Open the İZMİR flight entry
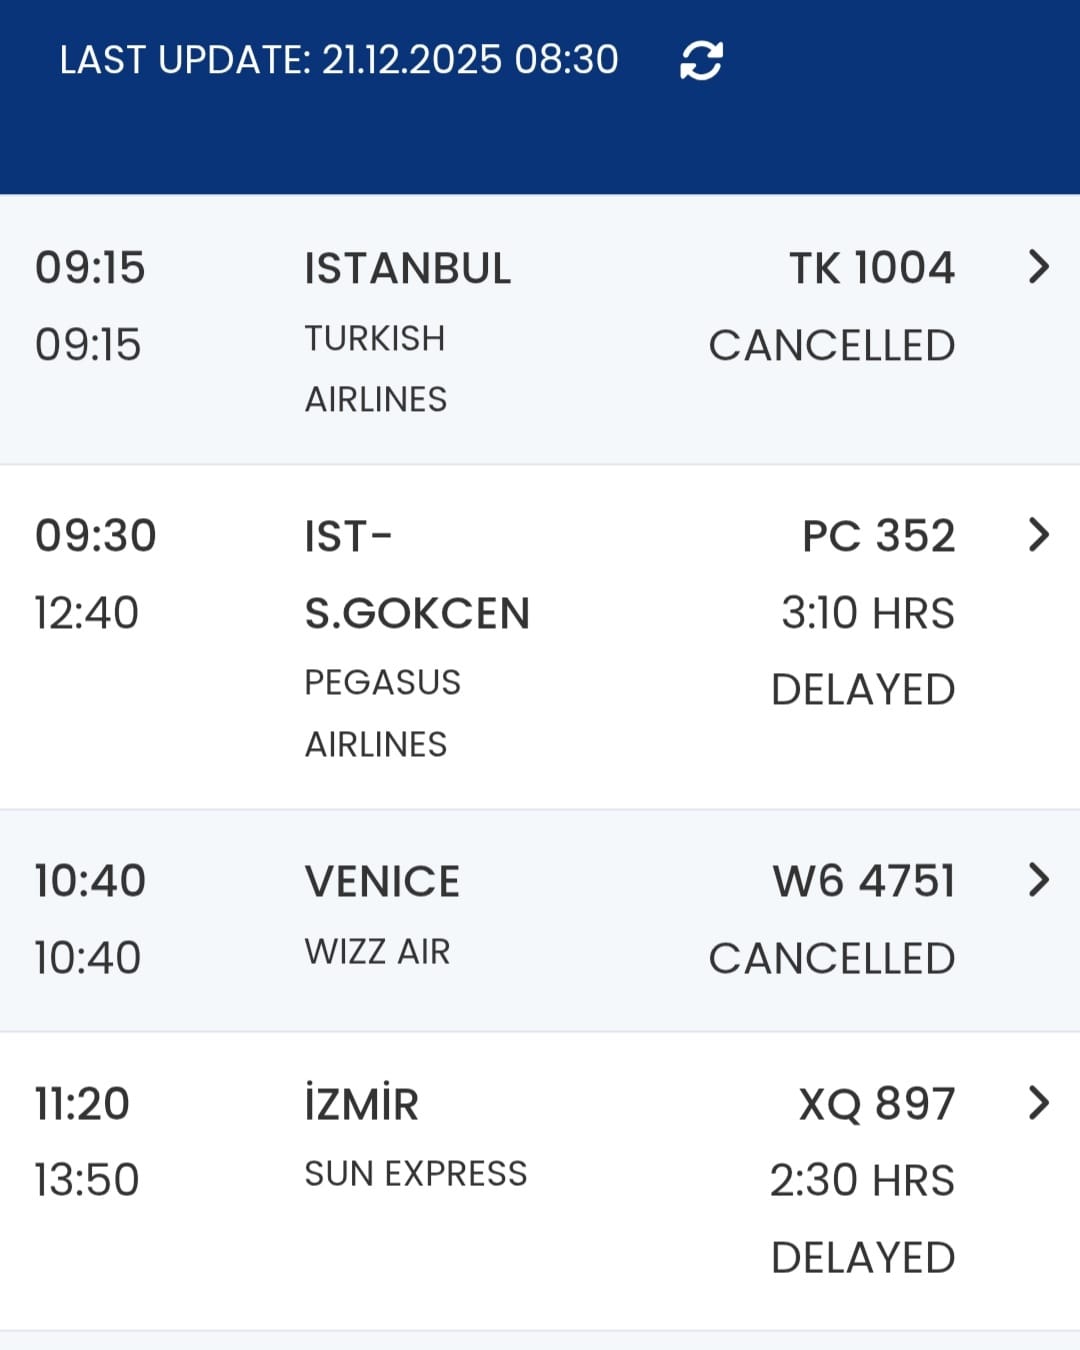Image resolution: width=1080 pixels, height=1350 pixels. click(x=362, y=1104)
